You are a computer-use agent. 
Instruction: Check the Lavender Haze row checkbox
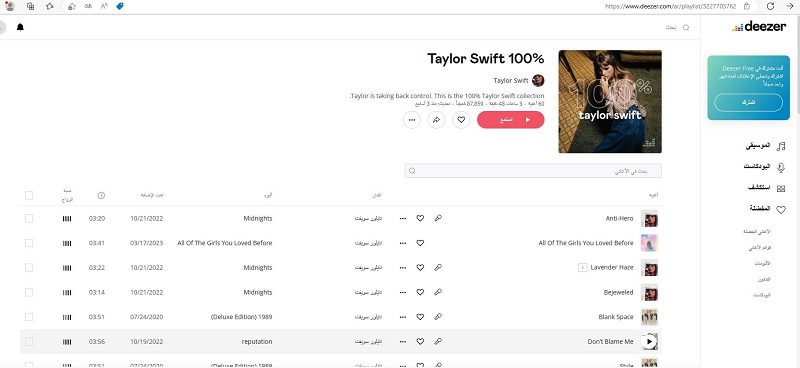click(x=29, y=267)
